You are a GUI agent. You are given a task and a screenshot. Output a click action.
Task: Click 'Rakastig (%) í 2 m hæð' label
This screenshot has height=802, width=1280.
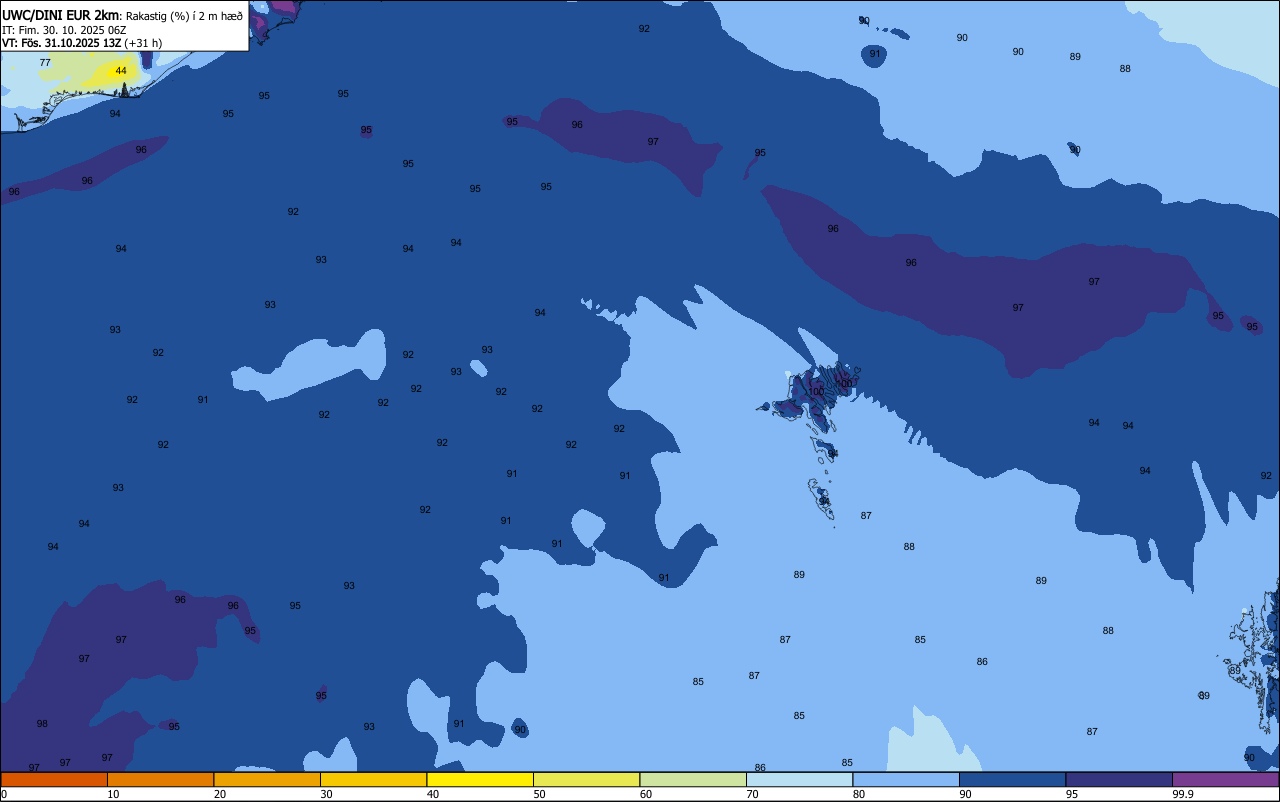tap(184, 16)
